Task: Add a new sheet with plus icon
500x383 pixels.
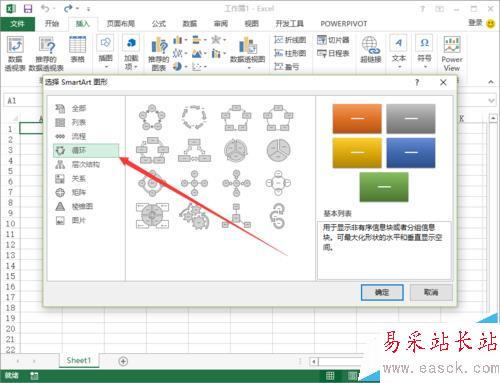Action: [123, 361]
